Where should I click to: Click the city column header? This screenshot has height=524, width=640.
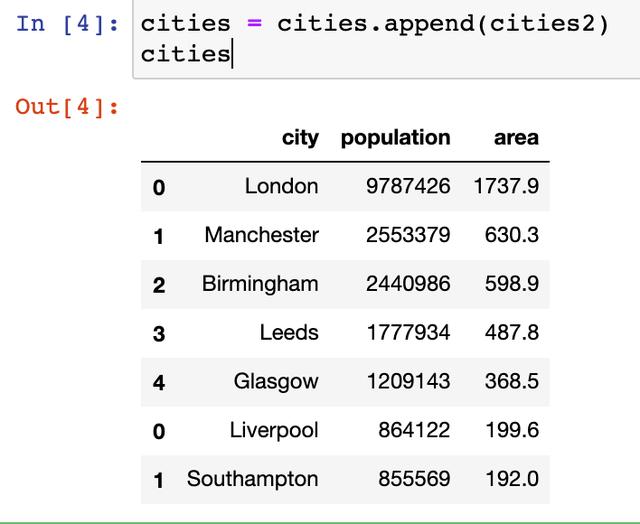(x=300, y=138)
